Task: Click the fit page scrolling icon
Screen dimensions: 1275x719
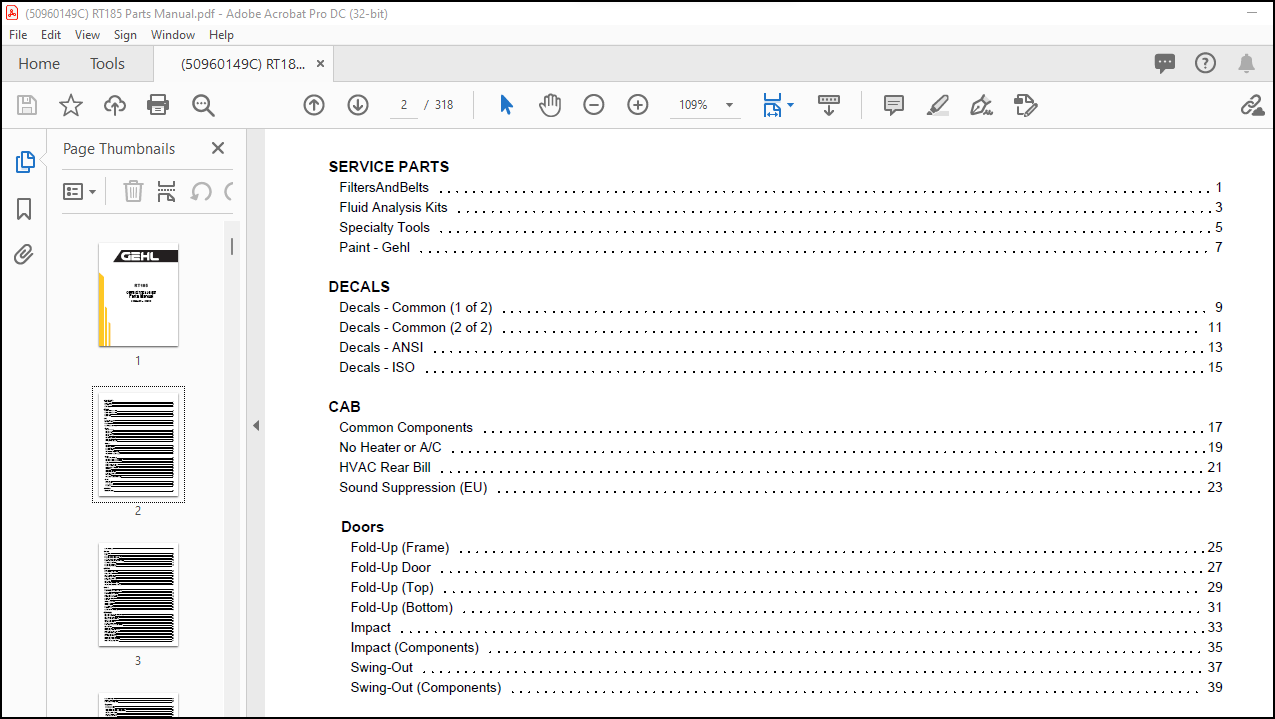Action: 772,105
